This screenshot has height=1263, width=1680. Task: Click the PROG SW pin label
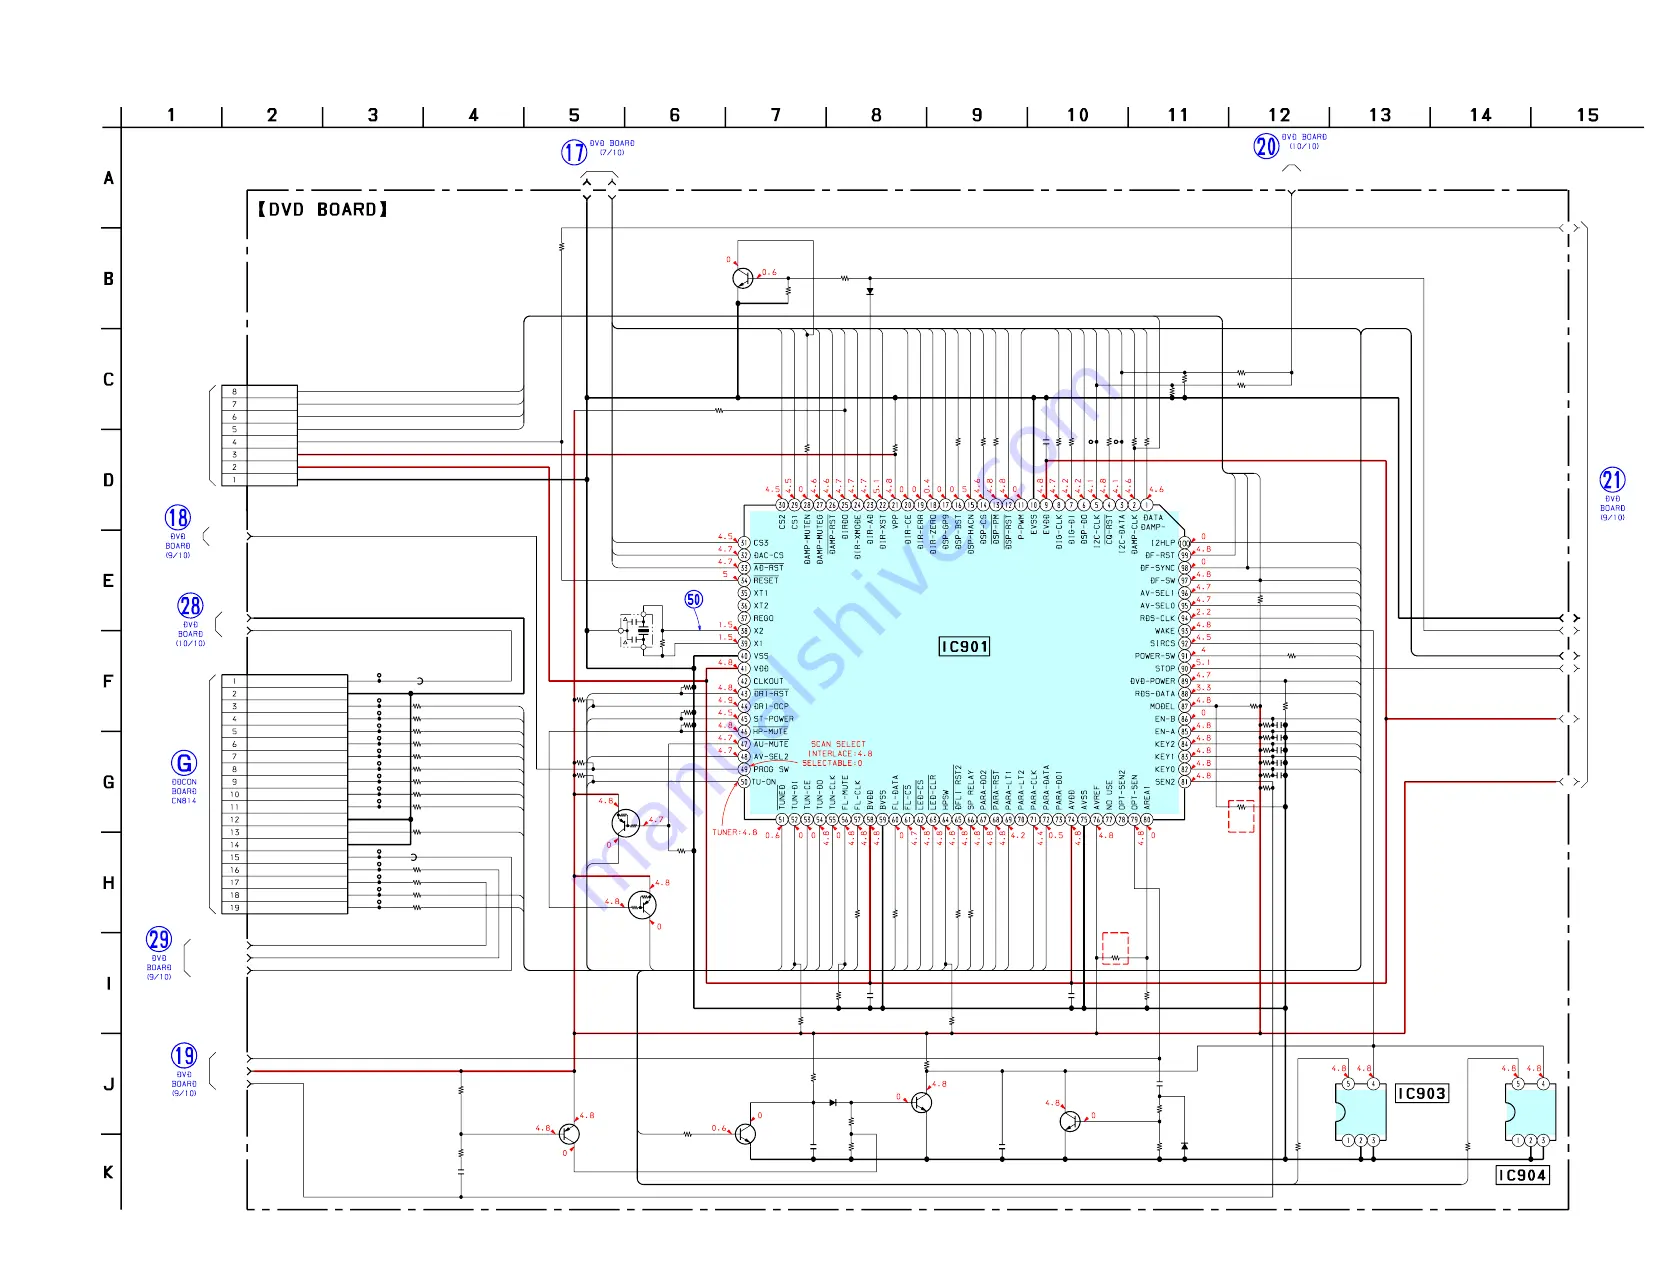coord(771,769)
